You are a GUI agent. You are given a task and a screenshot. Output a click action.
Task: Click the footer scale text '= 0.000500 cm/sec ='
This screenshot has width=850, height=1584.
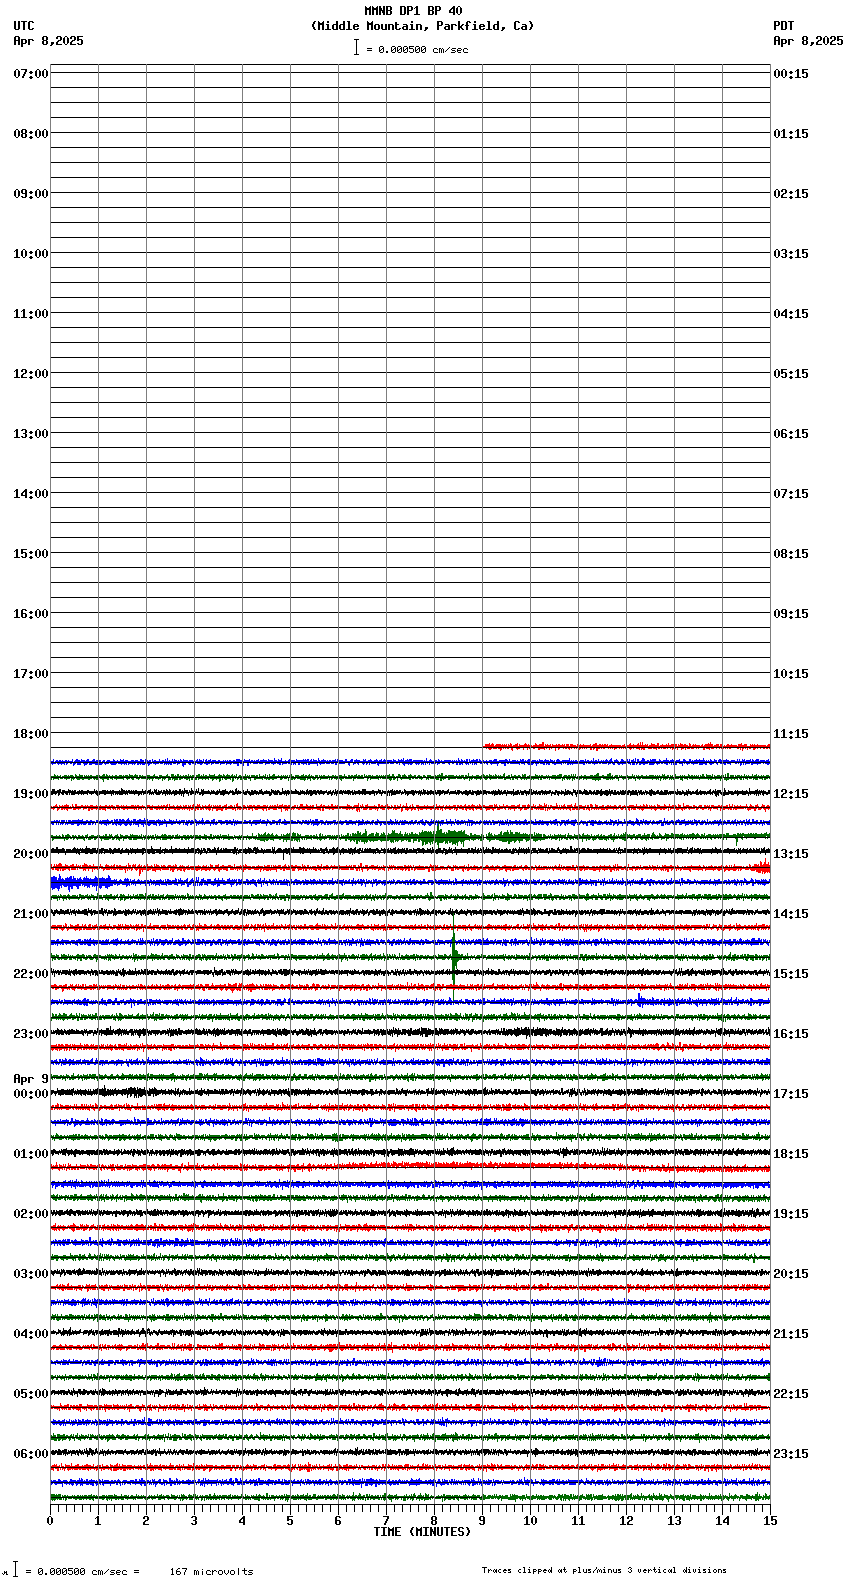click(x=82, y=1572)
